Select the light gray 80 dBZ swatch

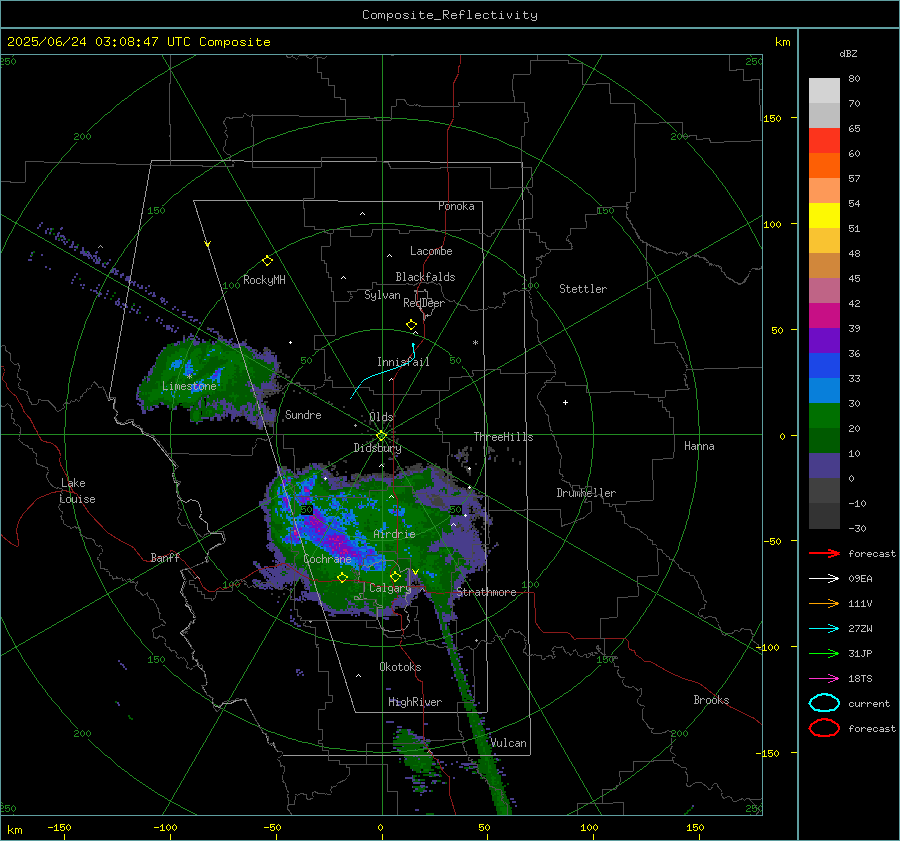click(824, 90)
